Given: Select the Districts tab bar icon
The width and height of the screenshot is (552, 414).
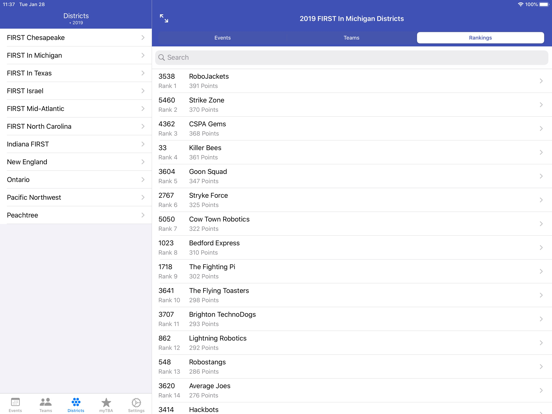Looking at the screenshot, I should pyautogui.click(x=76, y=404).
